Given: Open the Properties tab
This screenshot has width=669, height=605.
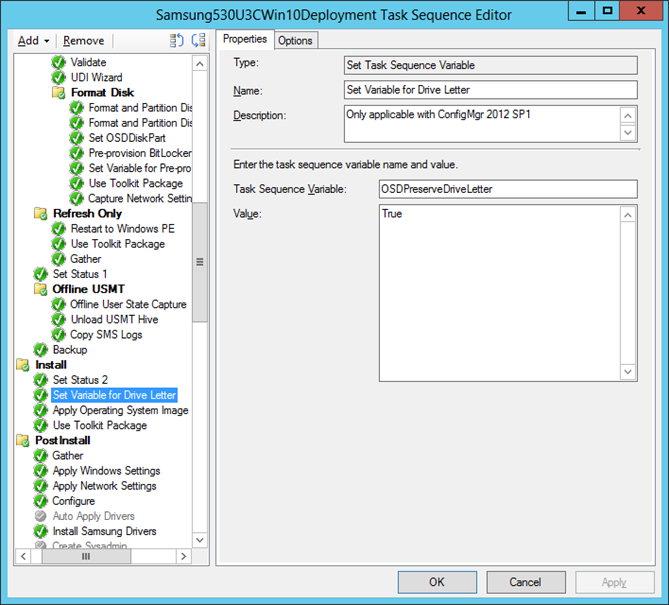Looking at the screenshot, I should pyautogui.click(x=245, y=39).
